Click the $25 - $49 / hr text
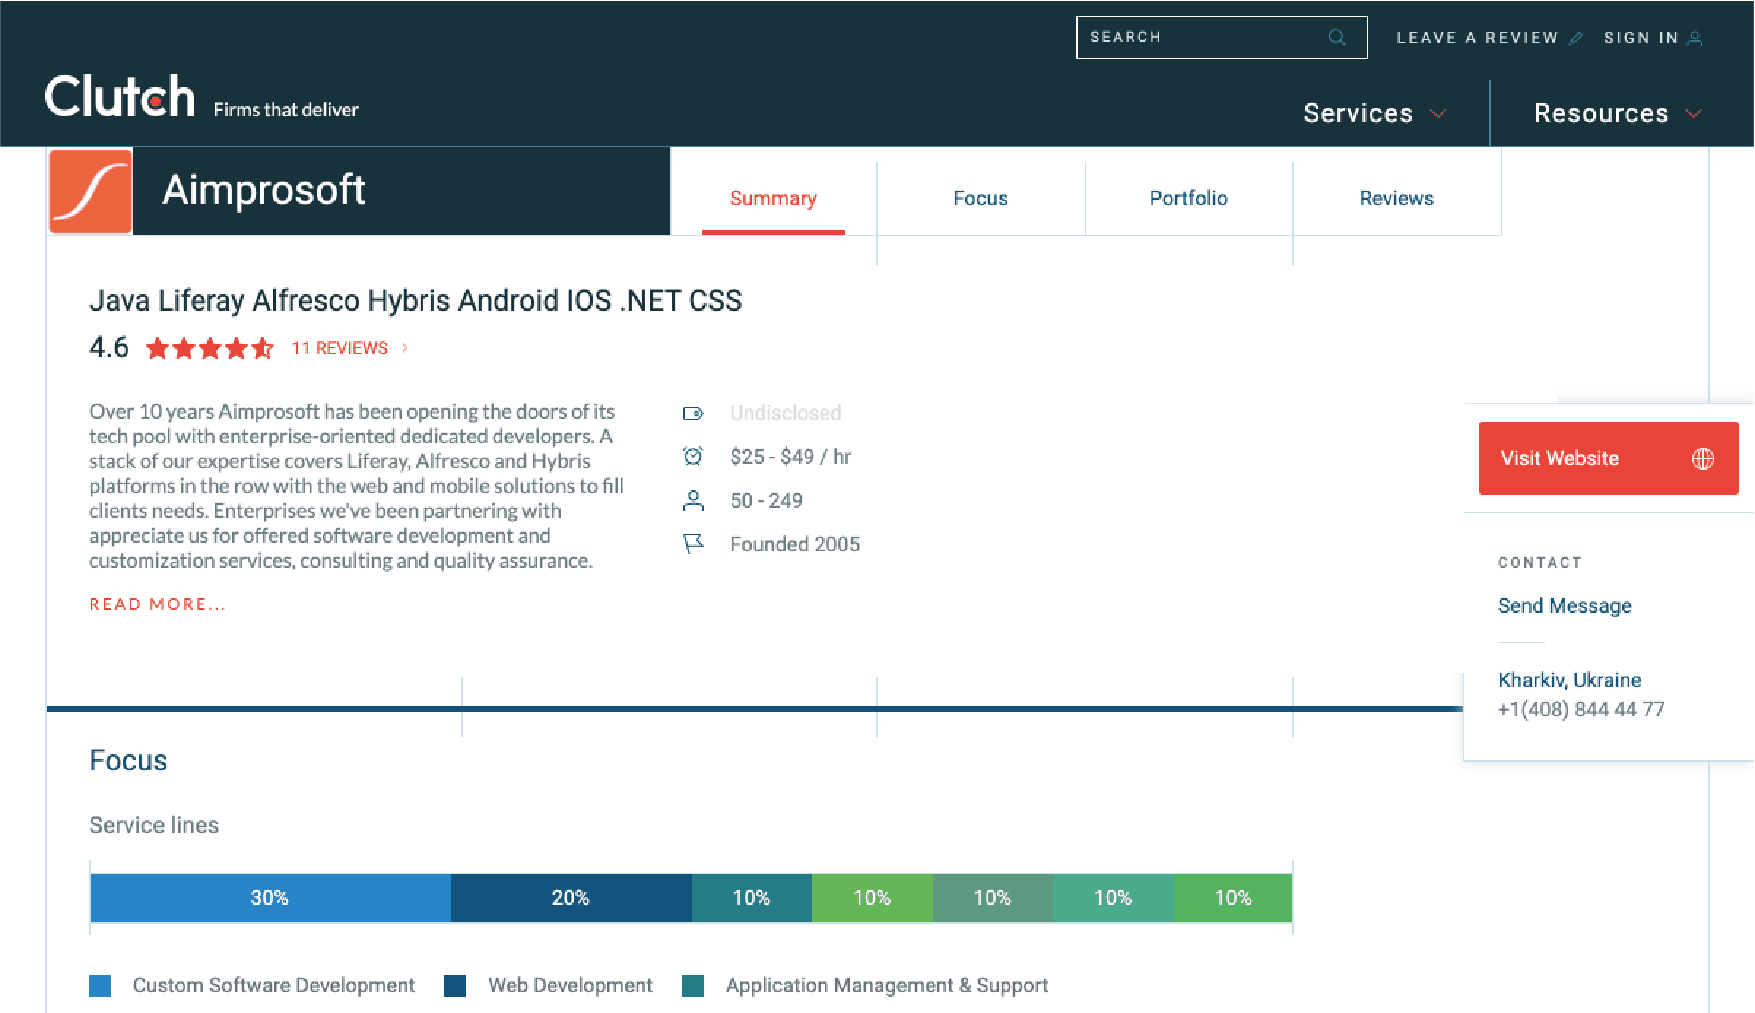 pos(790,457)
